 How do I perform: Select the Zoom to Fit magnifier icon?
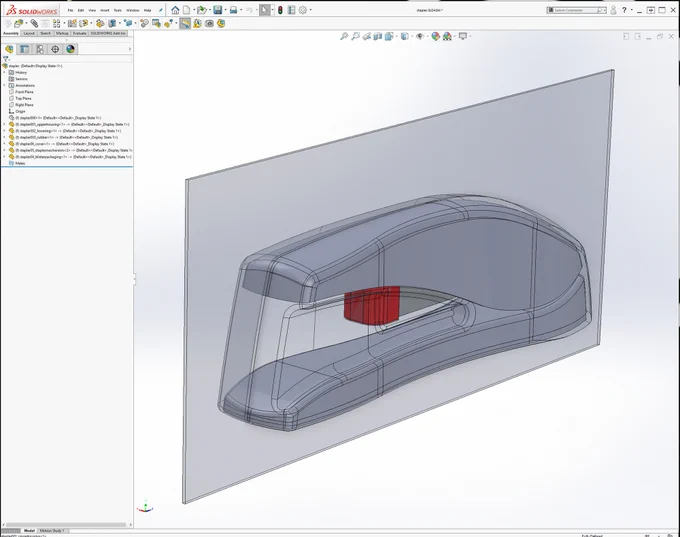coord(344,36)
